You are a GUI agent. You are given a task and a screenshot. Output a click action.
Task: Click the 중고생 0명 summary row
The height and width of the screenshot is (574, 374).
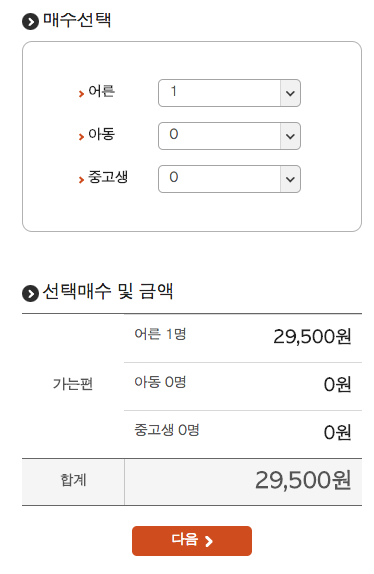click(243, 433)
